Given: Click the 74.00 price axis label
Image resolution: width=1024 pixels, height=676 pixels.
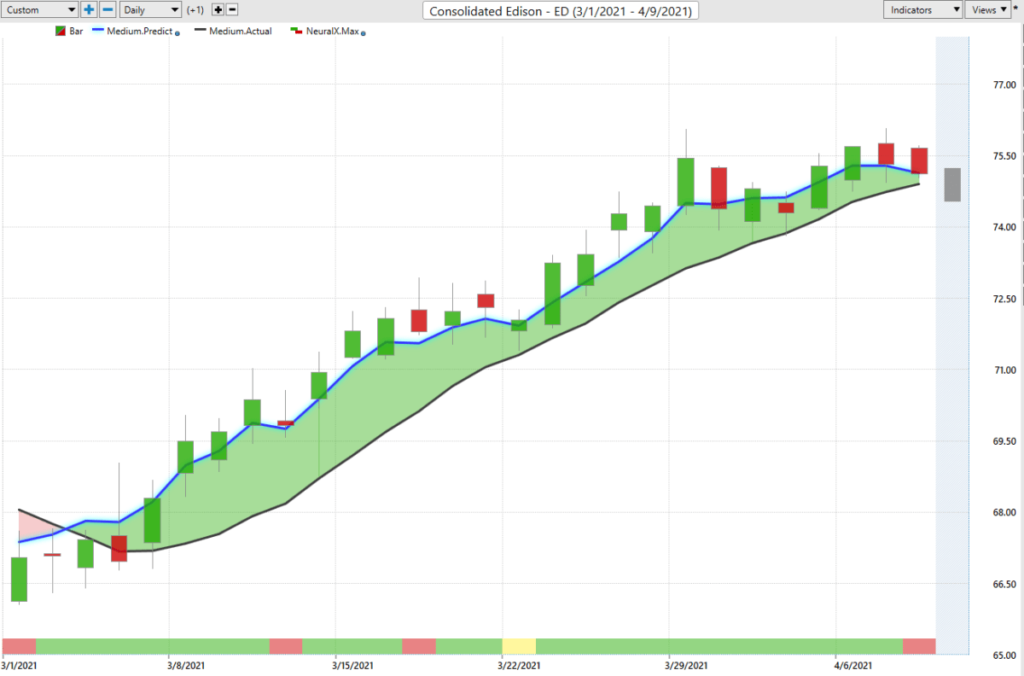Looking at the screenshot, I should (x=1004, y=227).
